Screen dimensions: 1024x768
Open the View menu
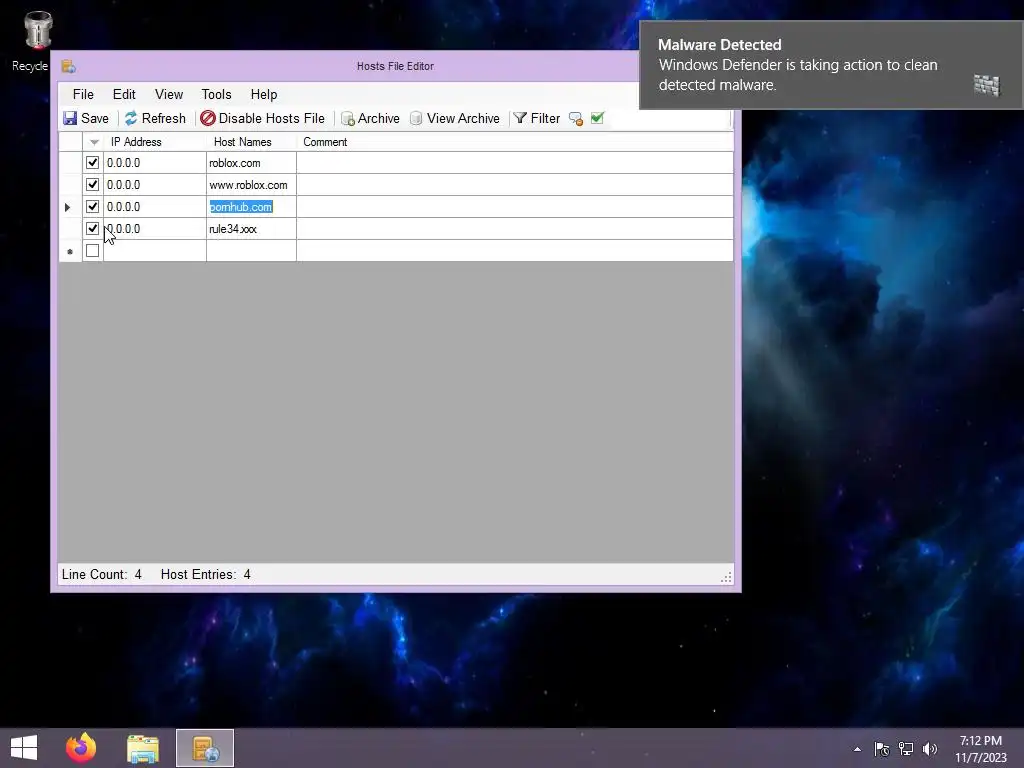click(x=168, y=94)
